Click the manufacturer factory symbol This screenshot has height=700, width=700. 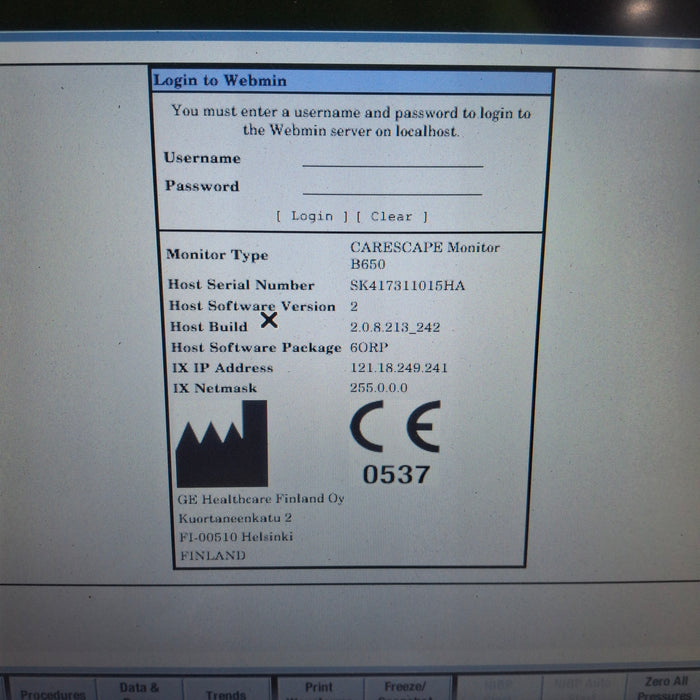coord(222,443)
